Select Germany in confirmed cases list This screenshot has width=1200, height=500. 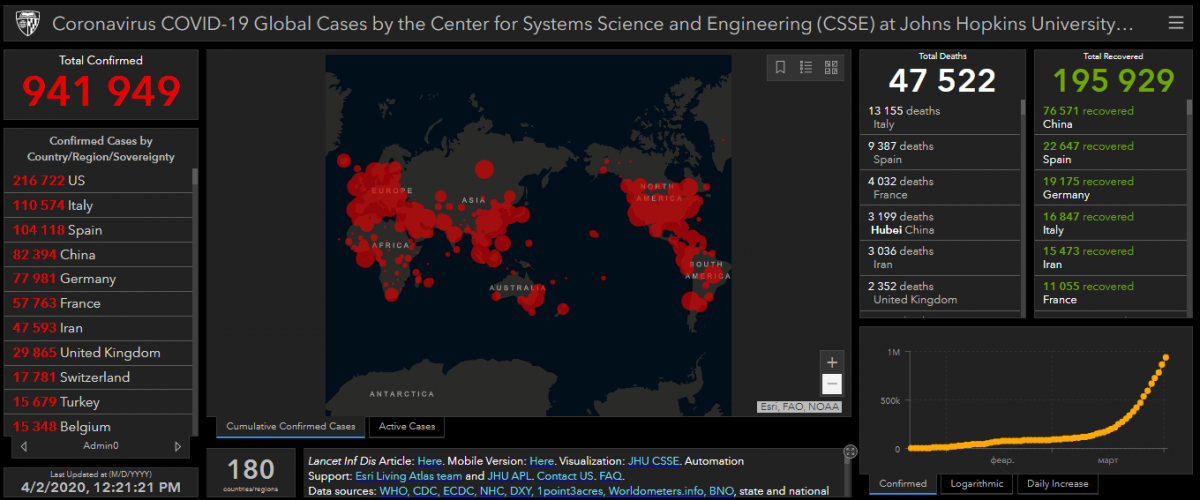click(98, 279)
